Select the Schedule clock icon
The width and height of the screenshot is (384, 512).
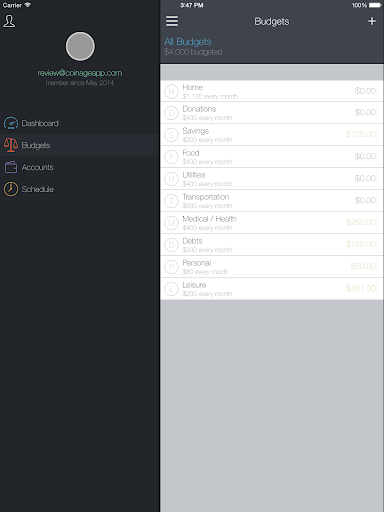click(x=11, y=189)
